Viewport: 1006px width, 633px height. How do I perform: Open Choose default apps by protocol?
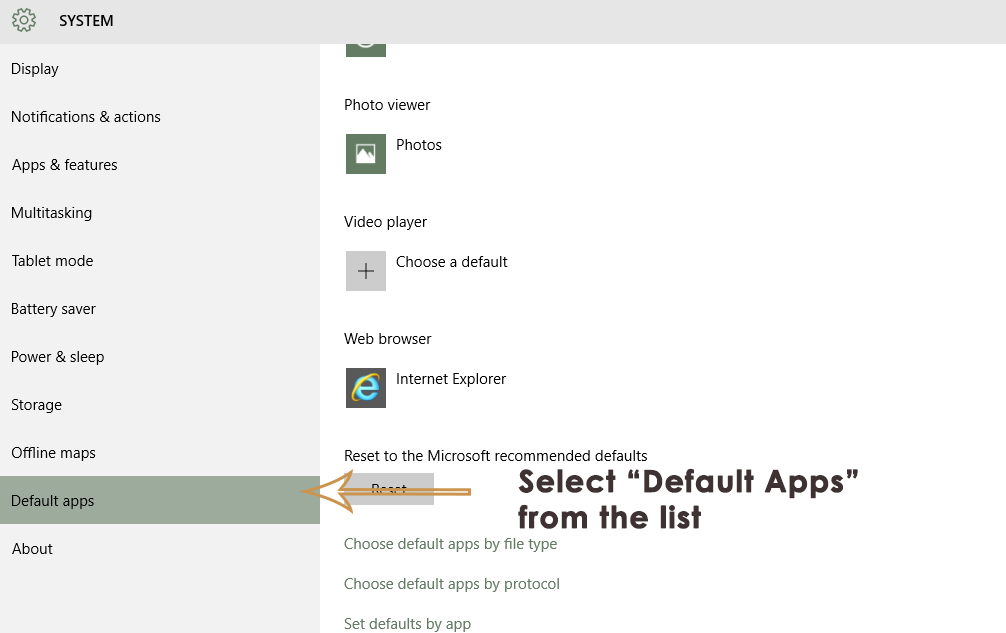(x=451, y=583)
